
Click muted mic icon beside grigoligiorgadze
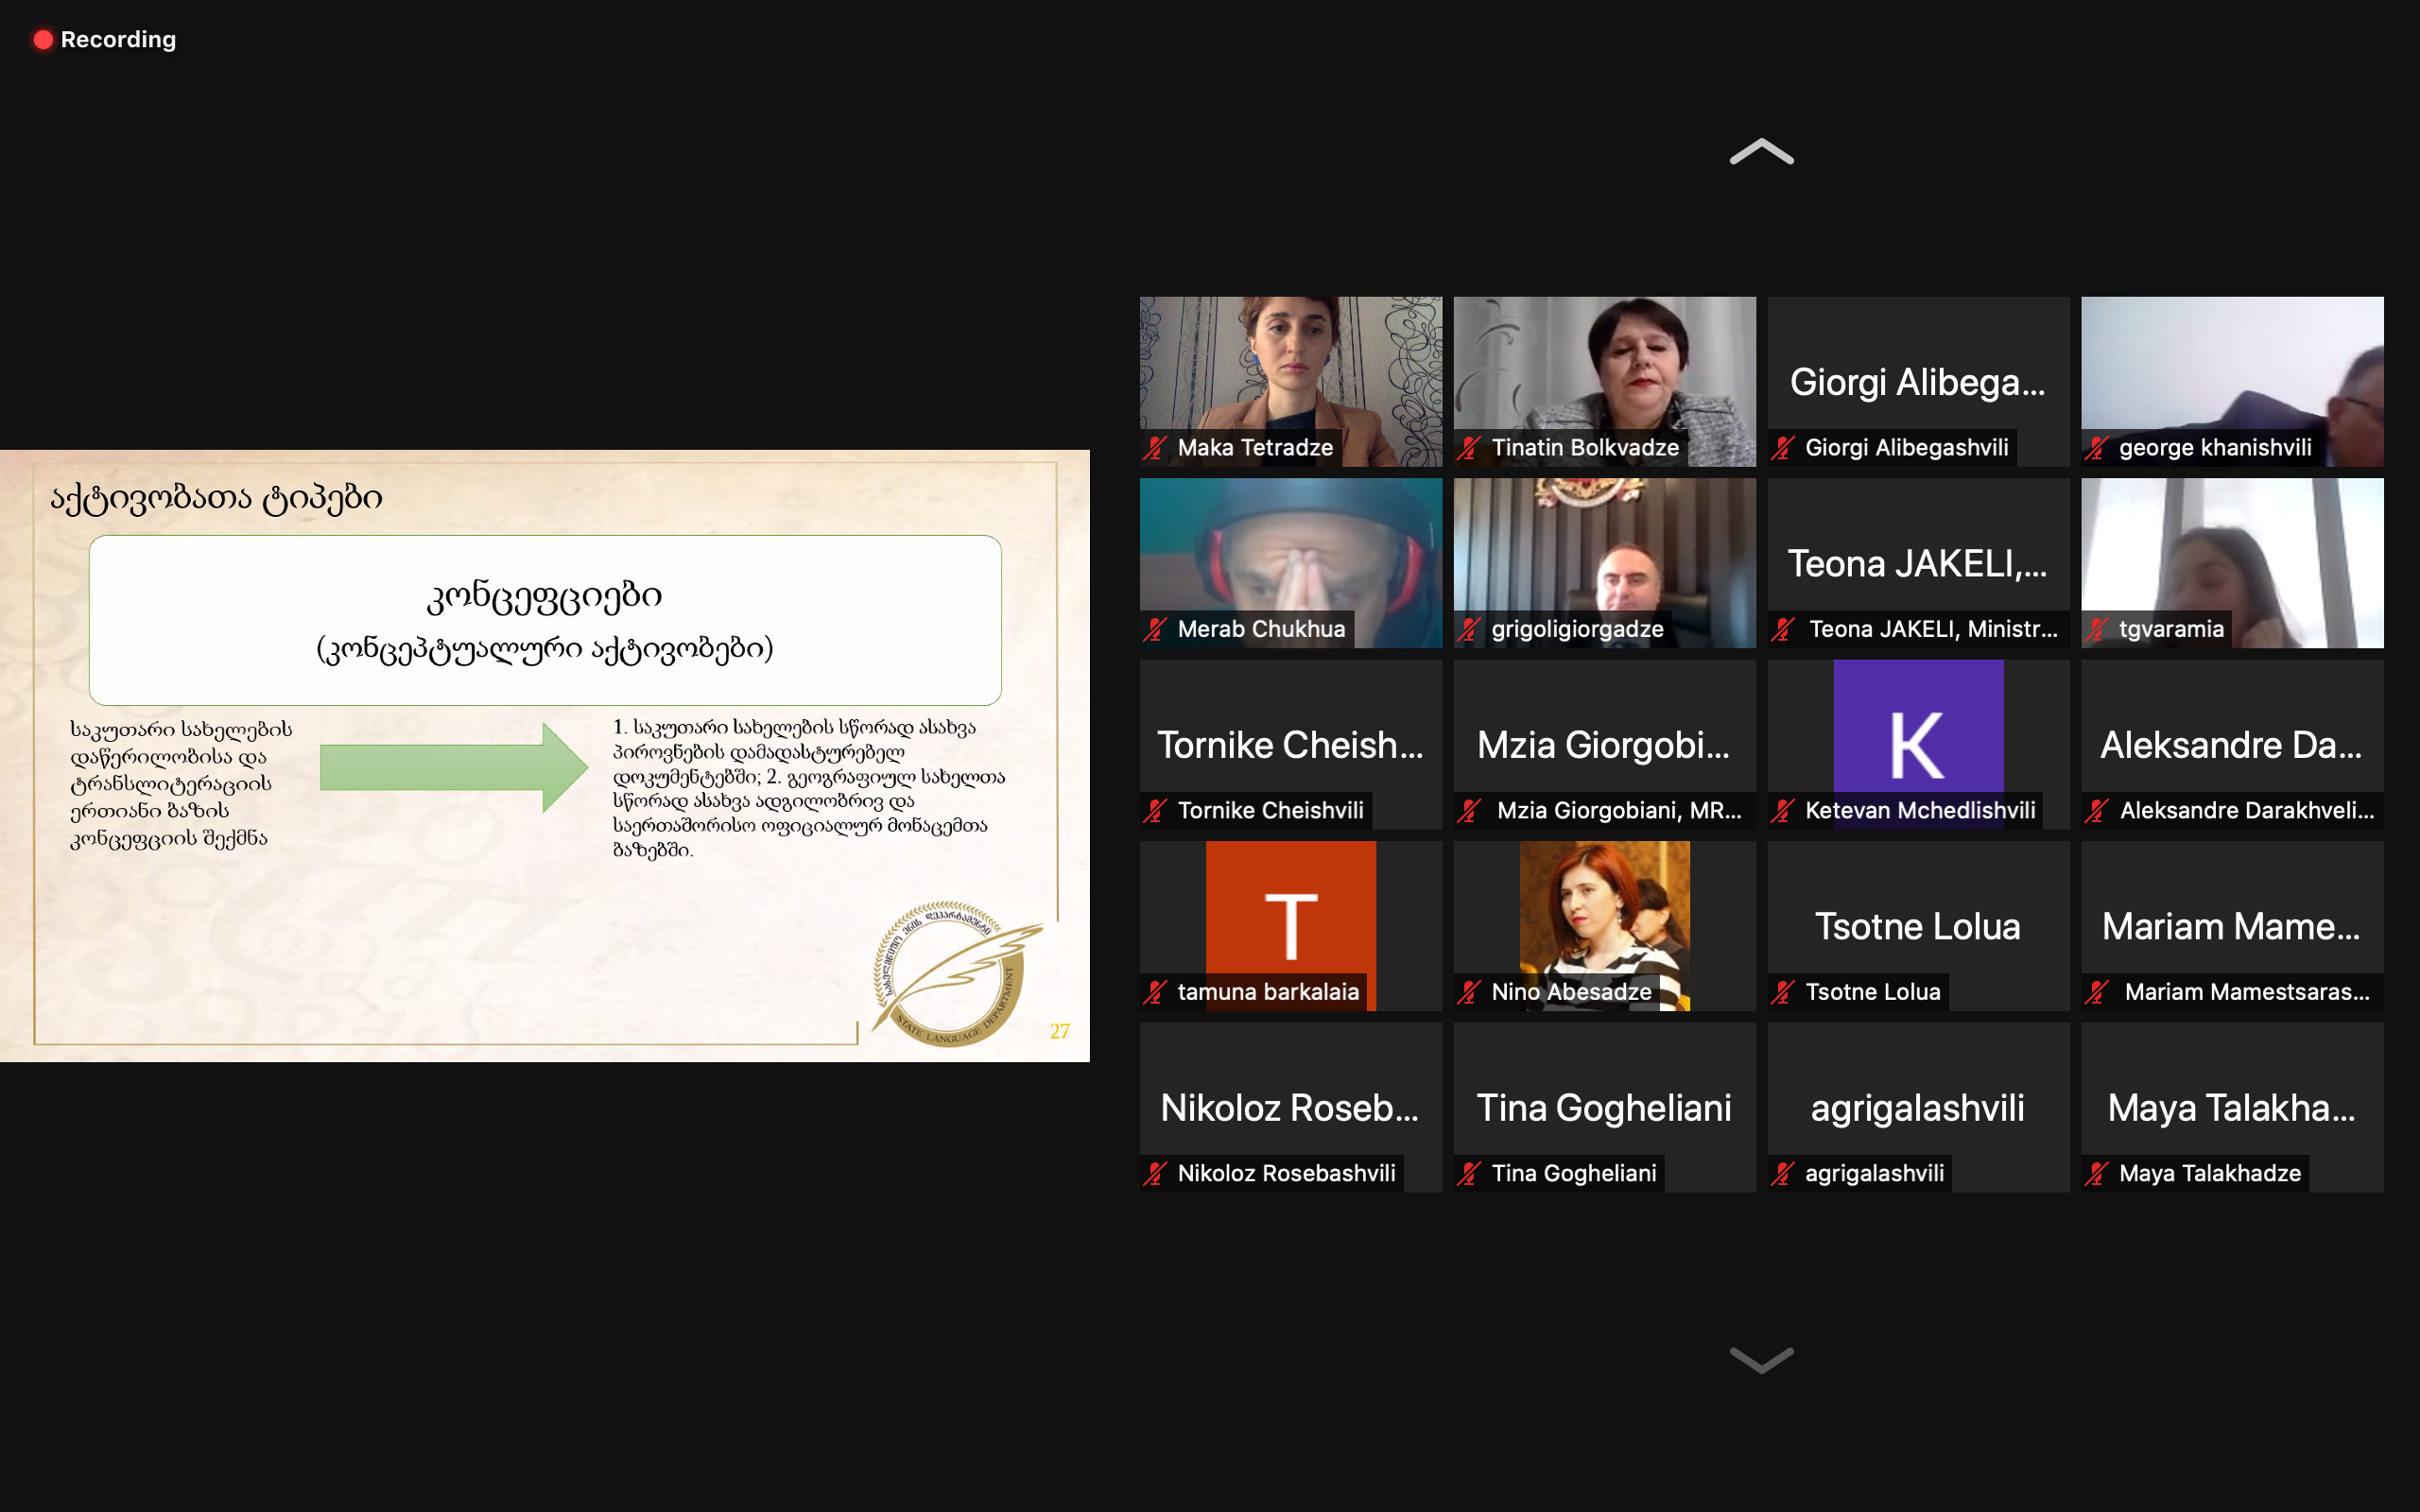(1469, 629)
